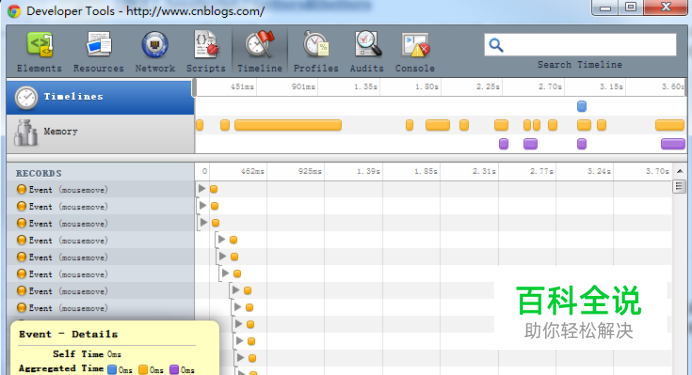This screenshot has height=375, width=692.
Task: Minimize the Developer Tools window
Action: point(606,8)
